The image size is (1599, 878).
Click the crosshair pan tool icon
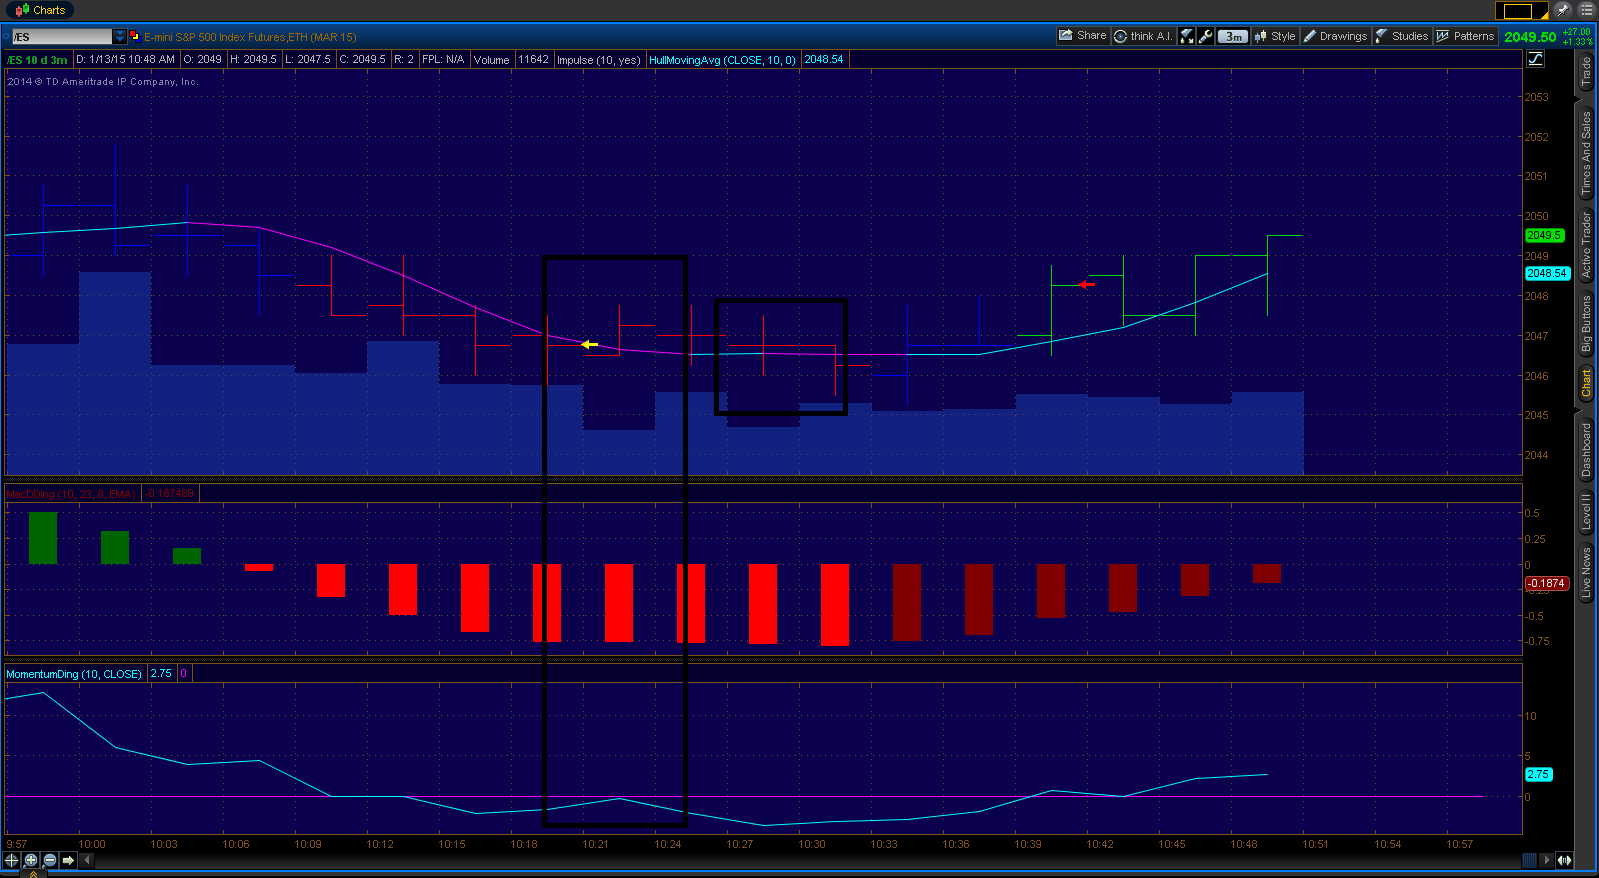click(x=12, y=860)
